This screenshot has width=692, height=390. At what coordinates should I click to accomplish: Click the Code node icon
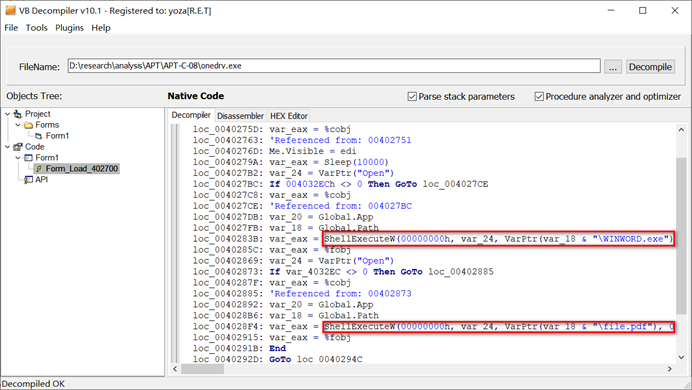tap(18, 147)
